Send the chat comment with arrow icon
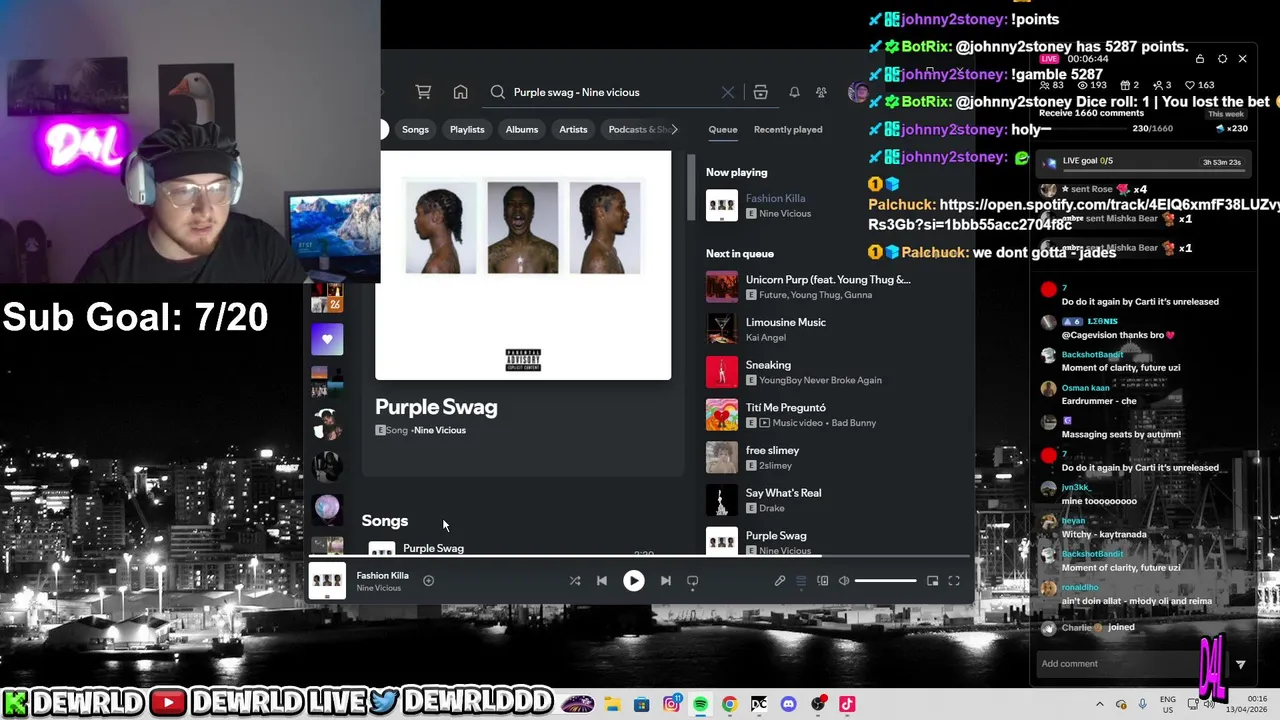1280x720 pixels. pos(1240,664)
